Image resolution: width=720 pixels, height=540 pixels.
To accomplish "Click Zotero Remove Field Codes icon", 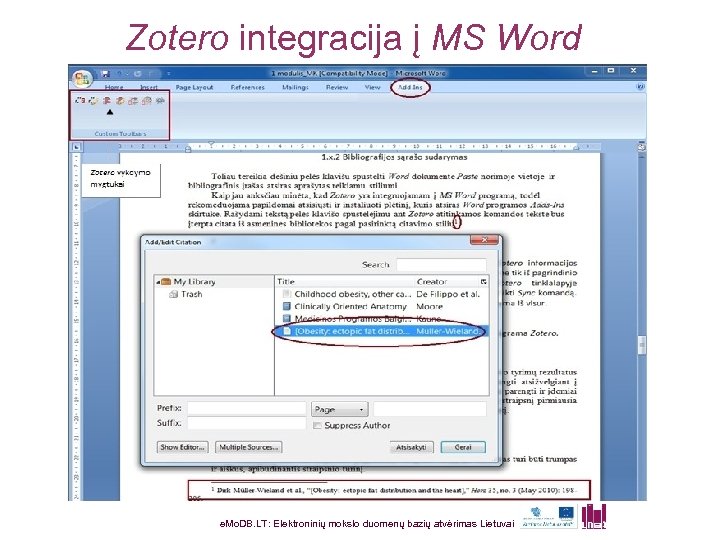I will (160, 100).
